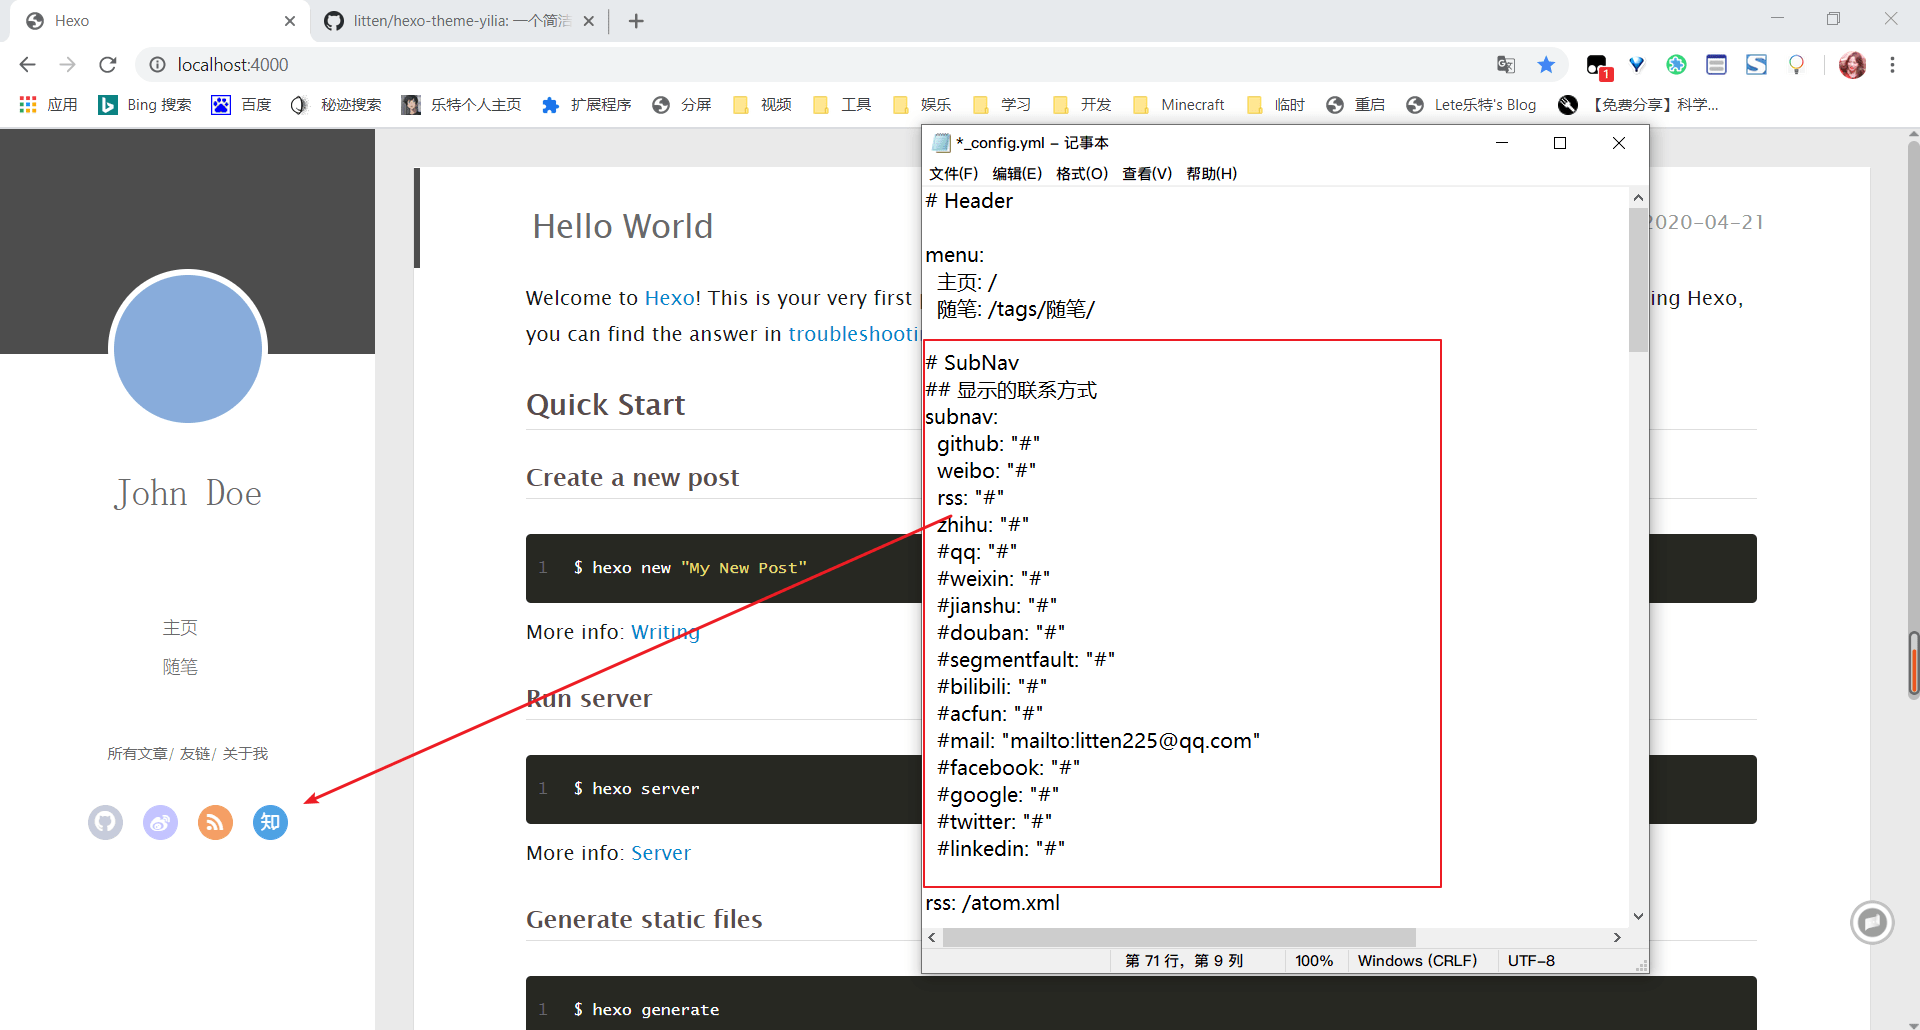Click the floating chat bubble icon
This screenshot has width=1920, height=1030.
[x=1871, y=921]
